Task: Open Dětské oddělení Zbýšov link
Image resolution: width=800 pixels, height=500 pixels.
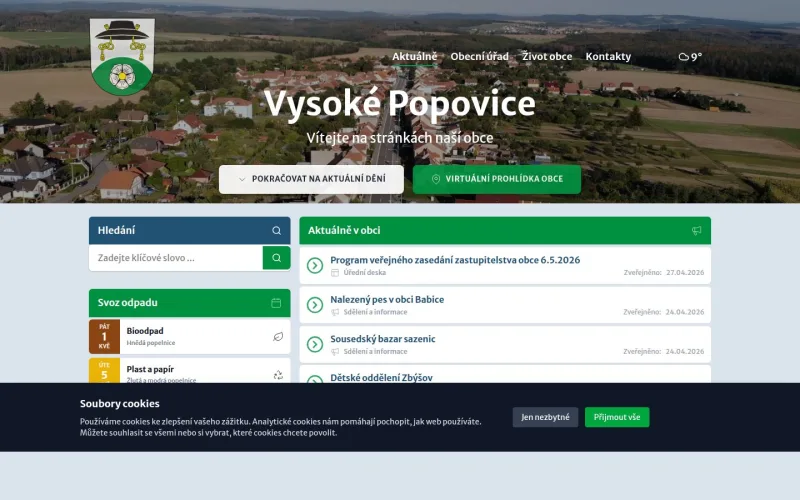Action: point(381,378)
